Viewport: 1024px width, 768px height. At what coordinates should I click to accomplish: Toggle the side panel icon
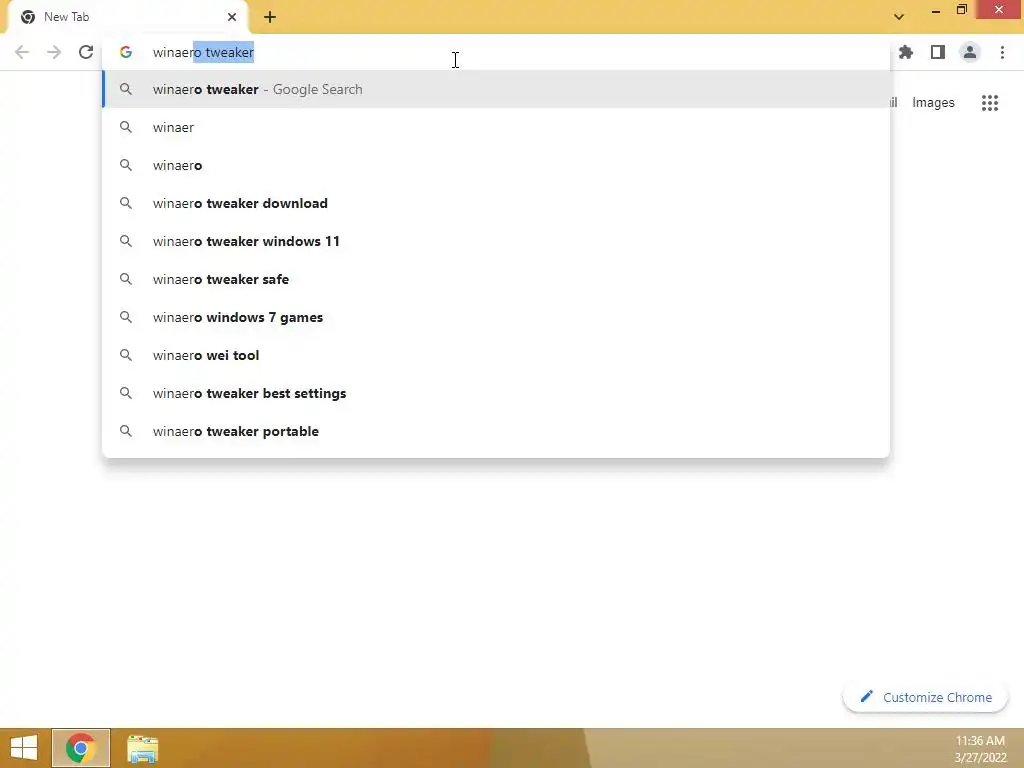click(938, 52)
